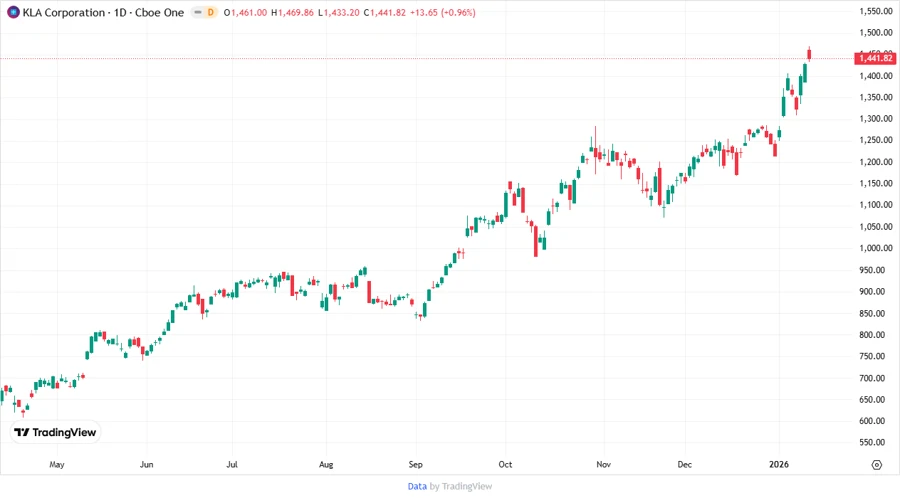The image size is (900, 498).
Task: Open the 'by TradingView' footer link
Action: pyautogui.click(x=461, y=487)
